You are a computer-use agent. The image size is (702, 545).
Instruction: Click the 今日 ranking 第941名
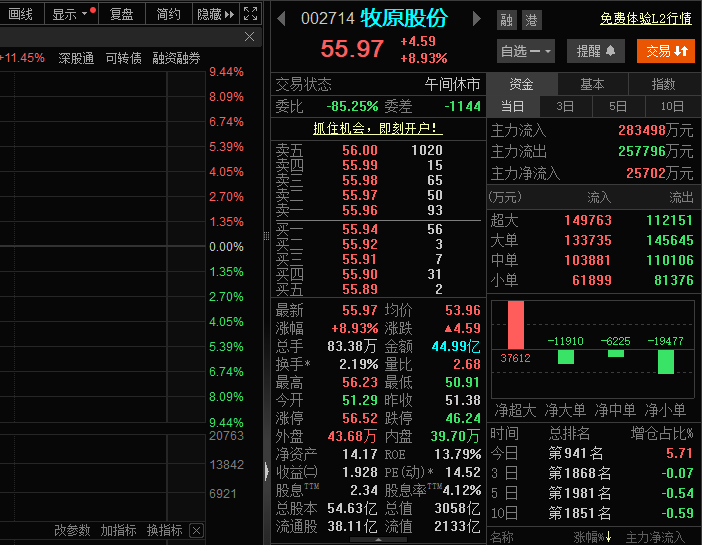coord(576,453)
